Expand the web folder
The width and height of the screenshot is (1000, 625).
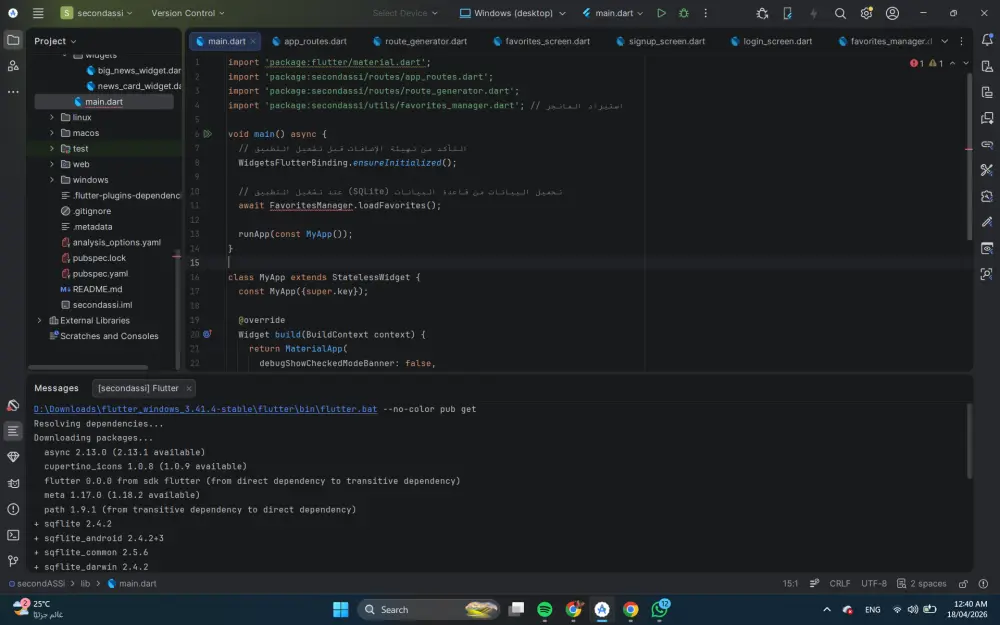point(52,164)
